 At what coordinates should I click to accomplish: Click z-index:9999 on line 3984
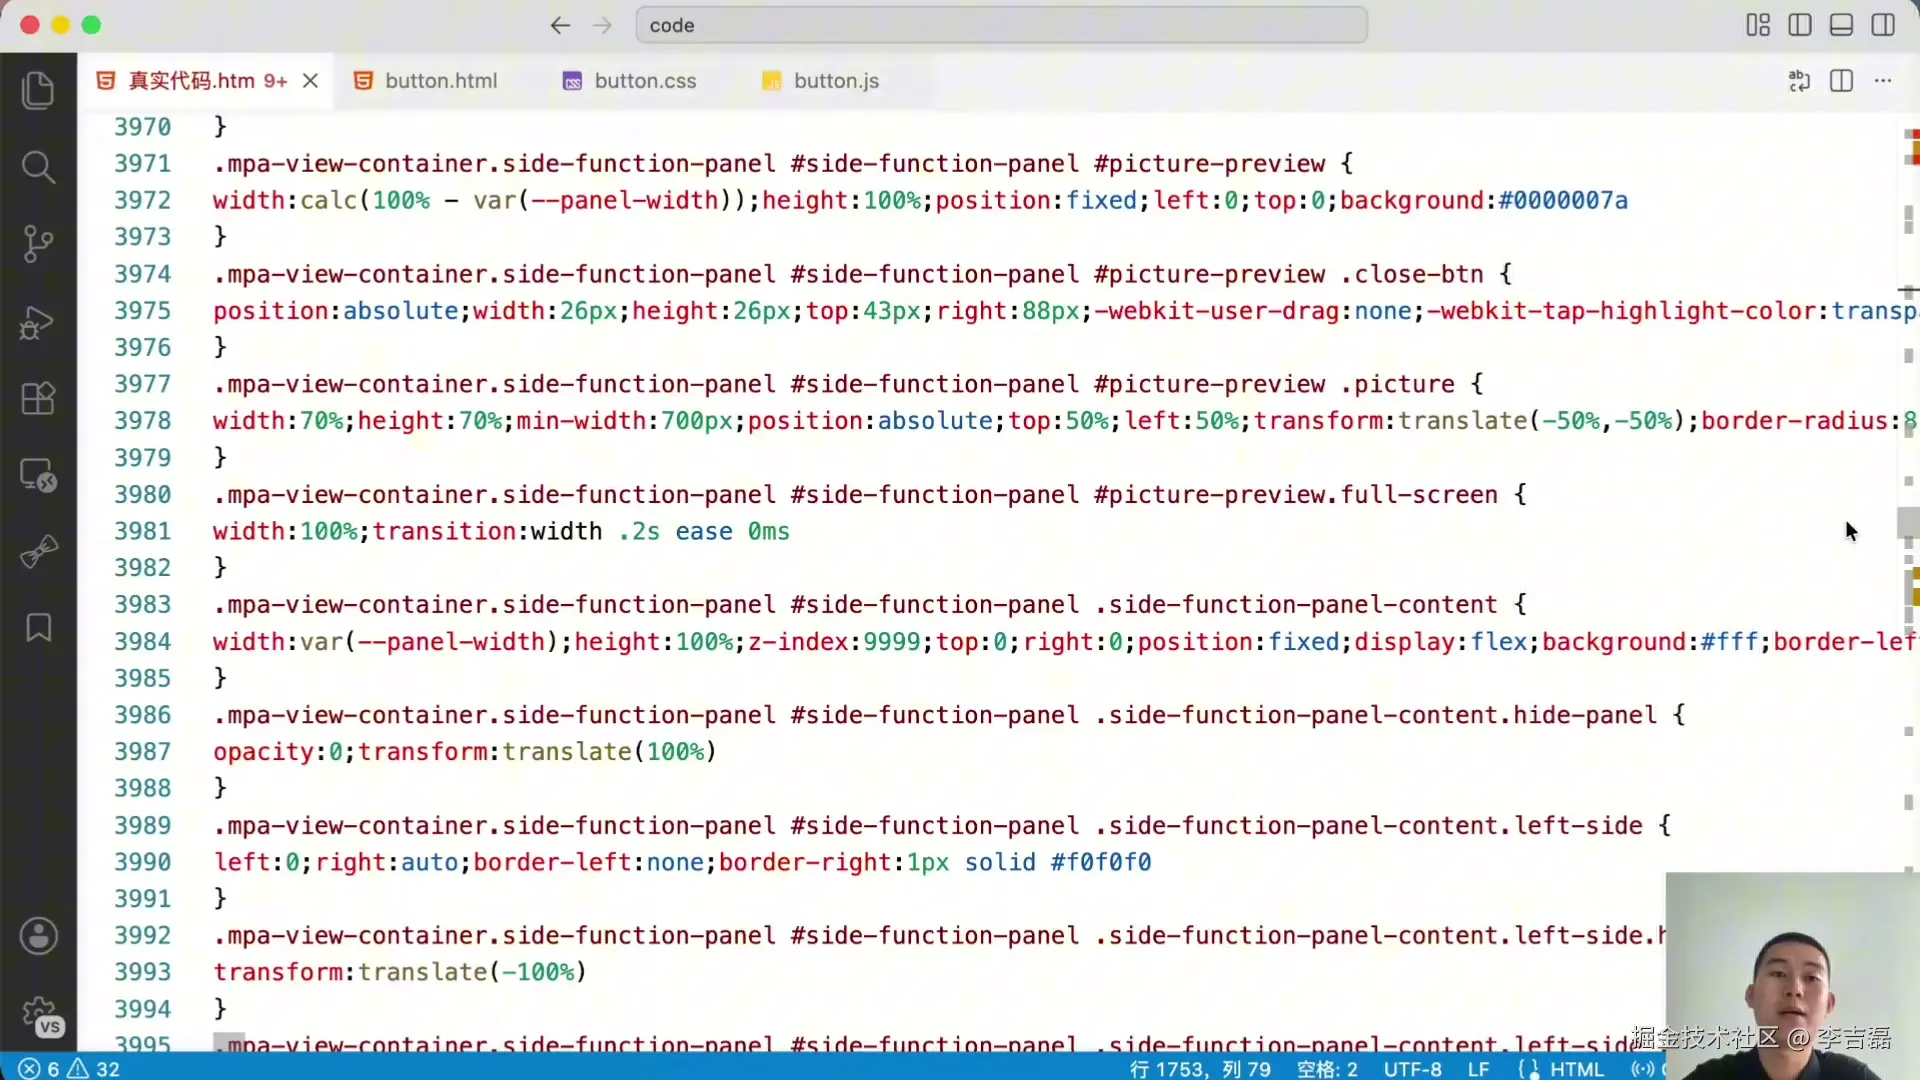click(833, 642)
